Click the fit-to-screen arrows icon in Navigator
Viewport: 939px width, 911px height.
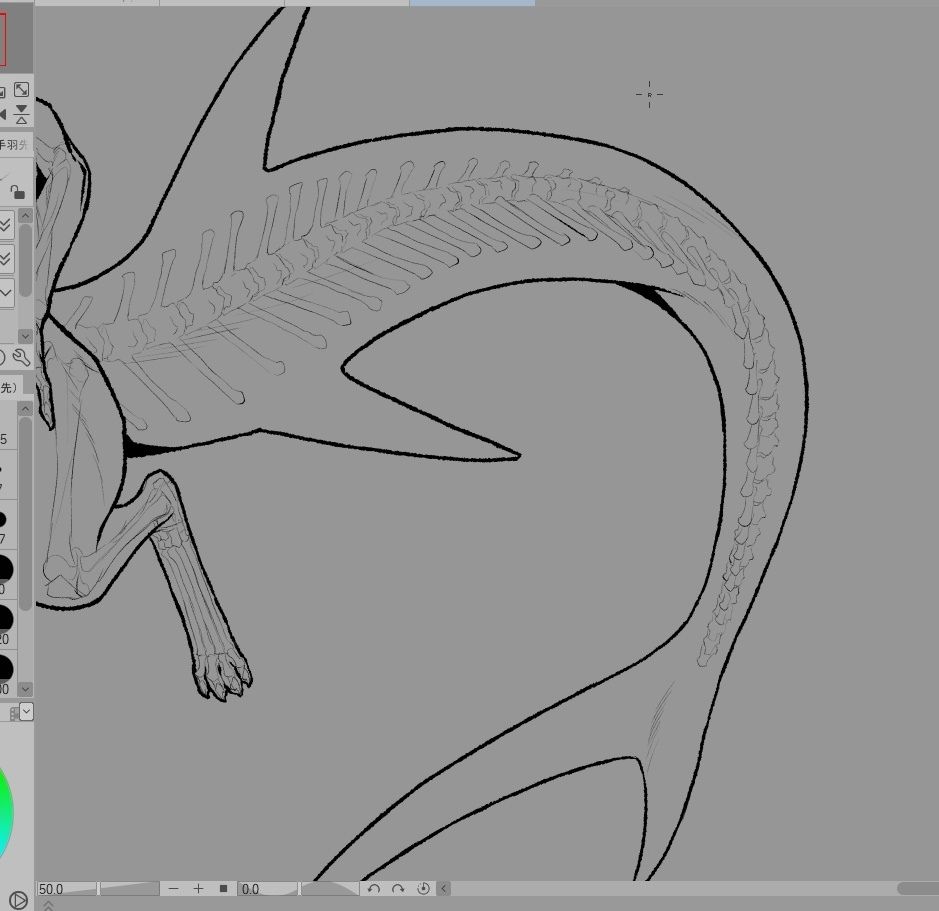(22, 90)
